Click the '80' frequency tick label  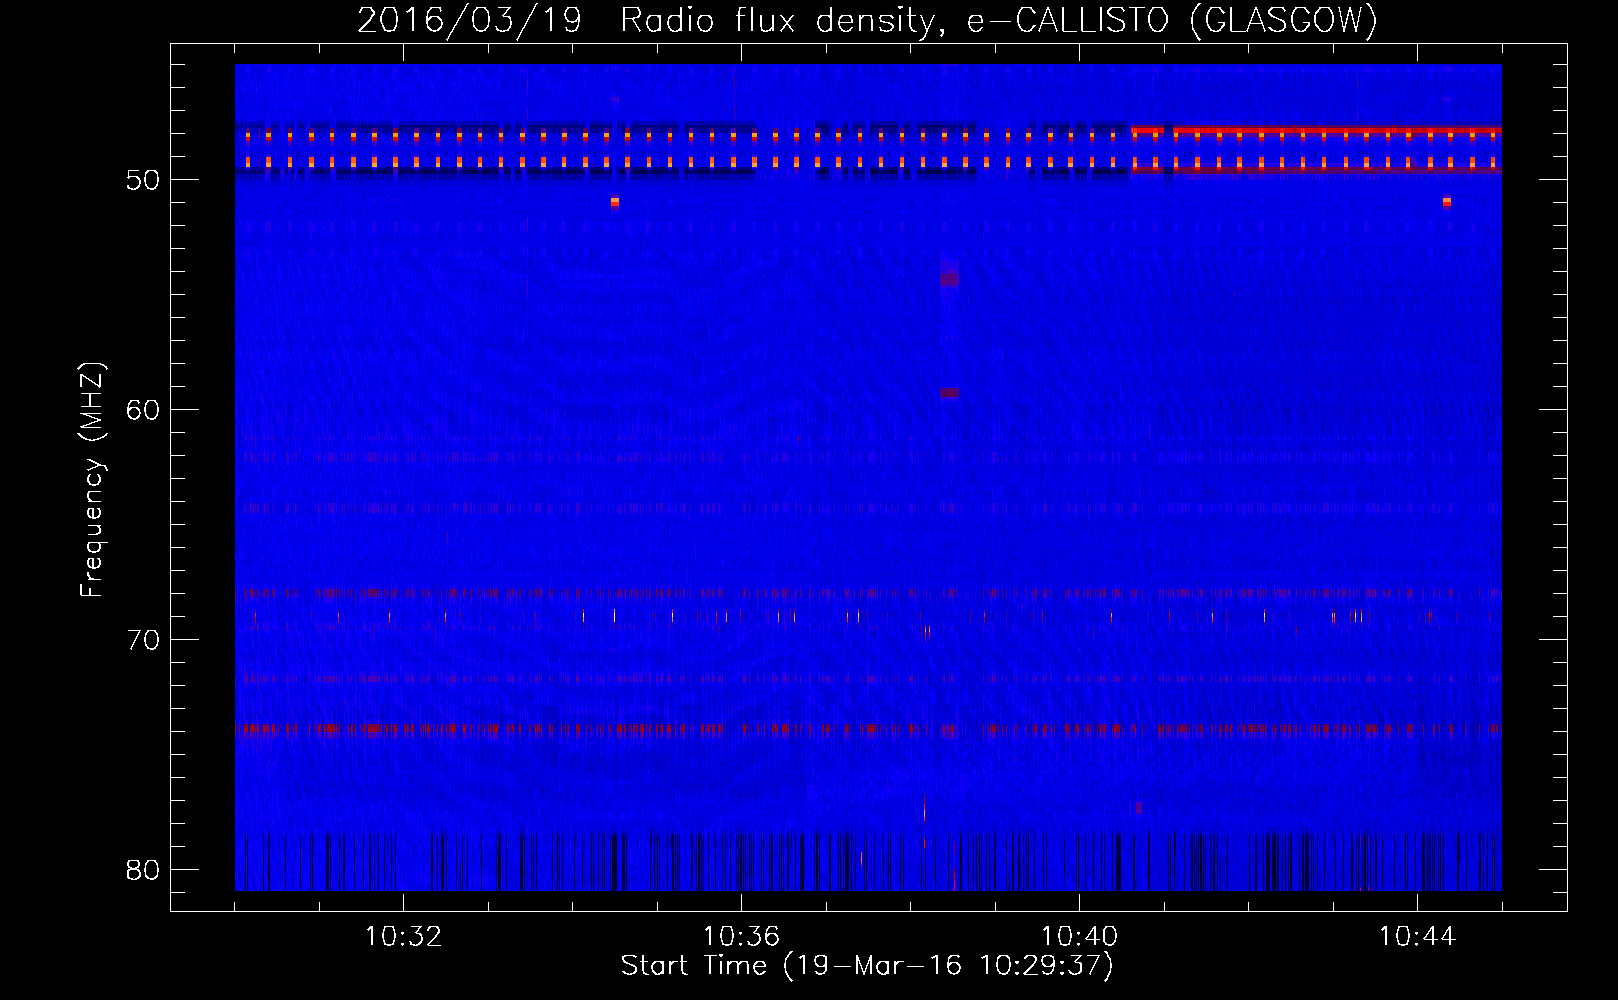(143, 870)
